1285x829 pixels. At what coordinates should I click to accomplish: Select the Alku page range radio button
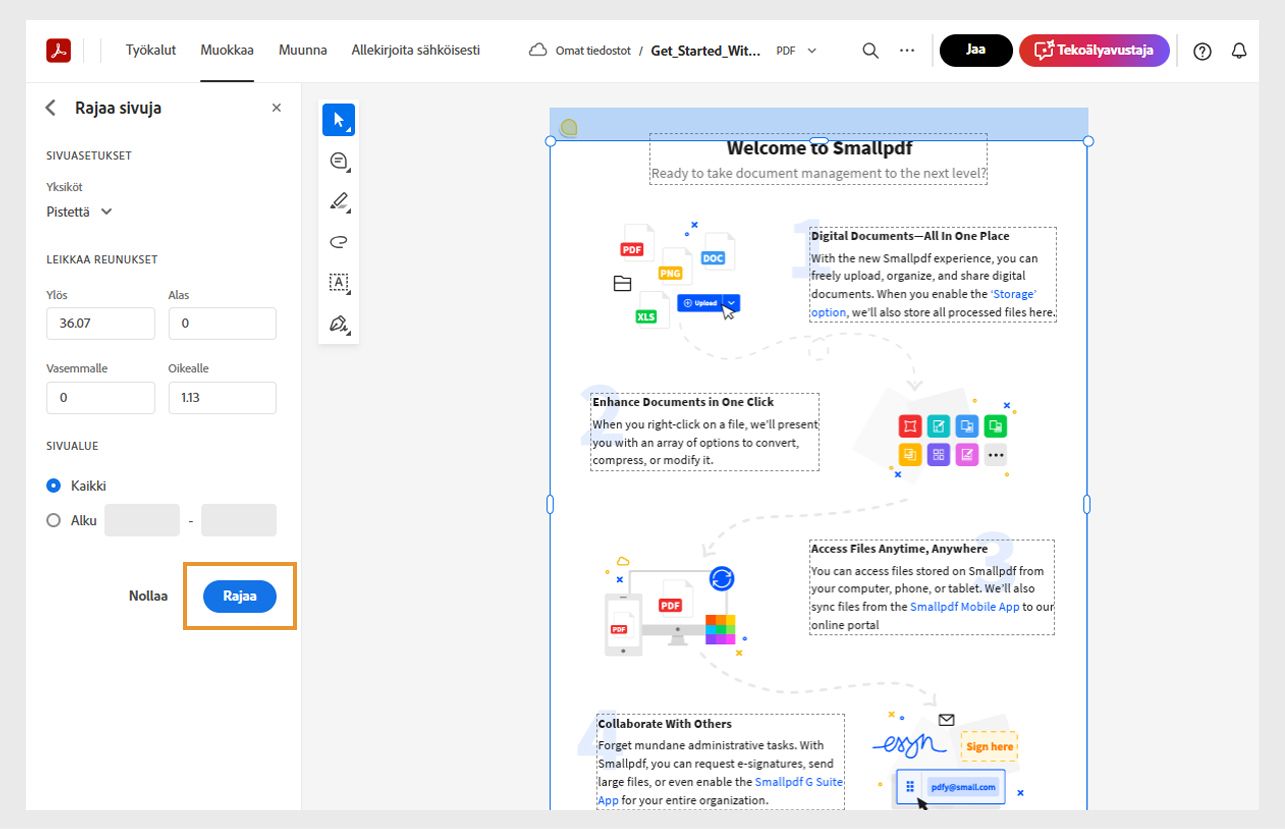click(x=54, y=521)
